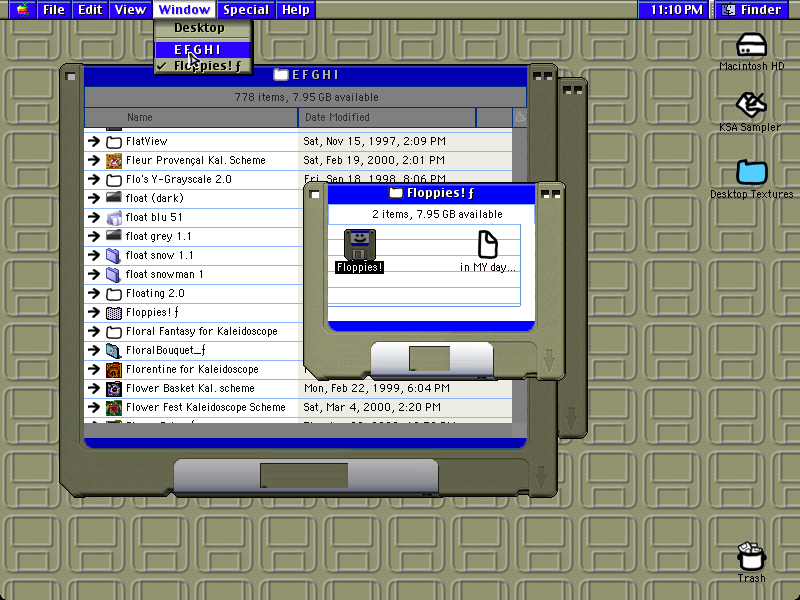Click the FlatView folder icon
Image resolution: width=800 pixels, height=600 pixels.
(114, 142)
